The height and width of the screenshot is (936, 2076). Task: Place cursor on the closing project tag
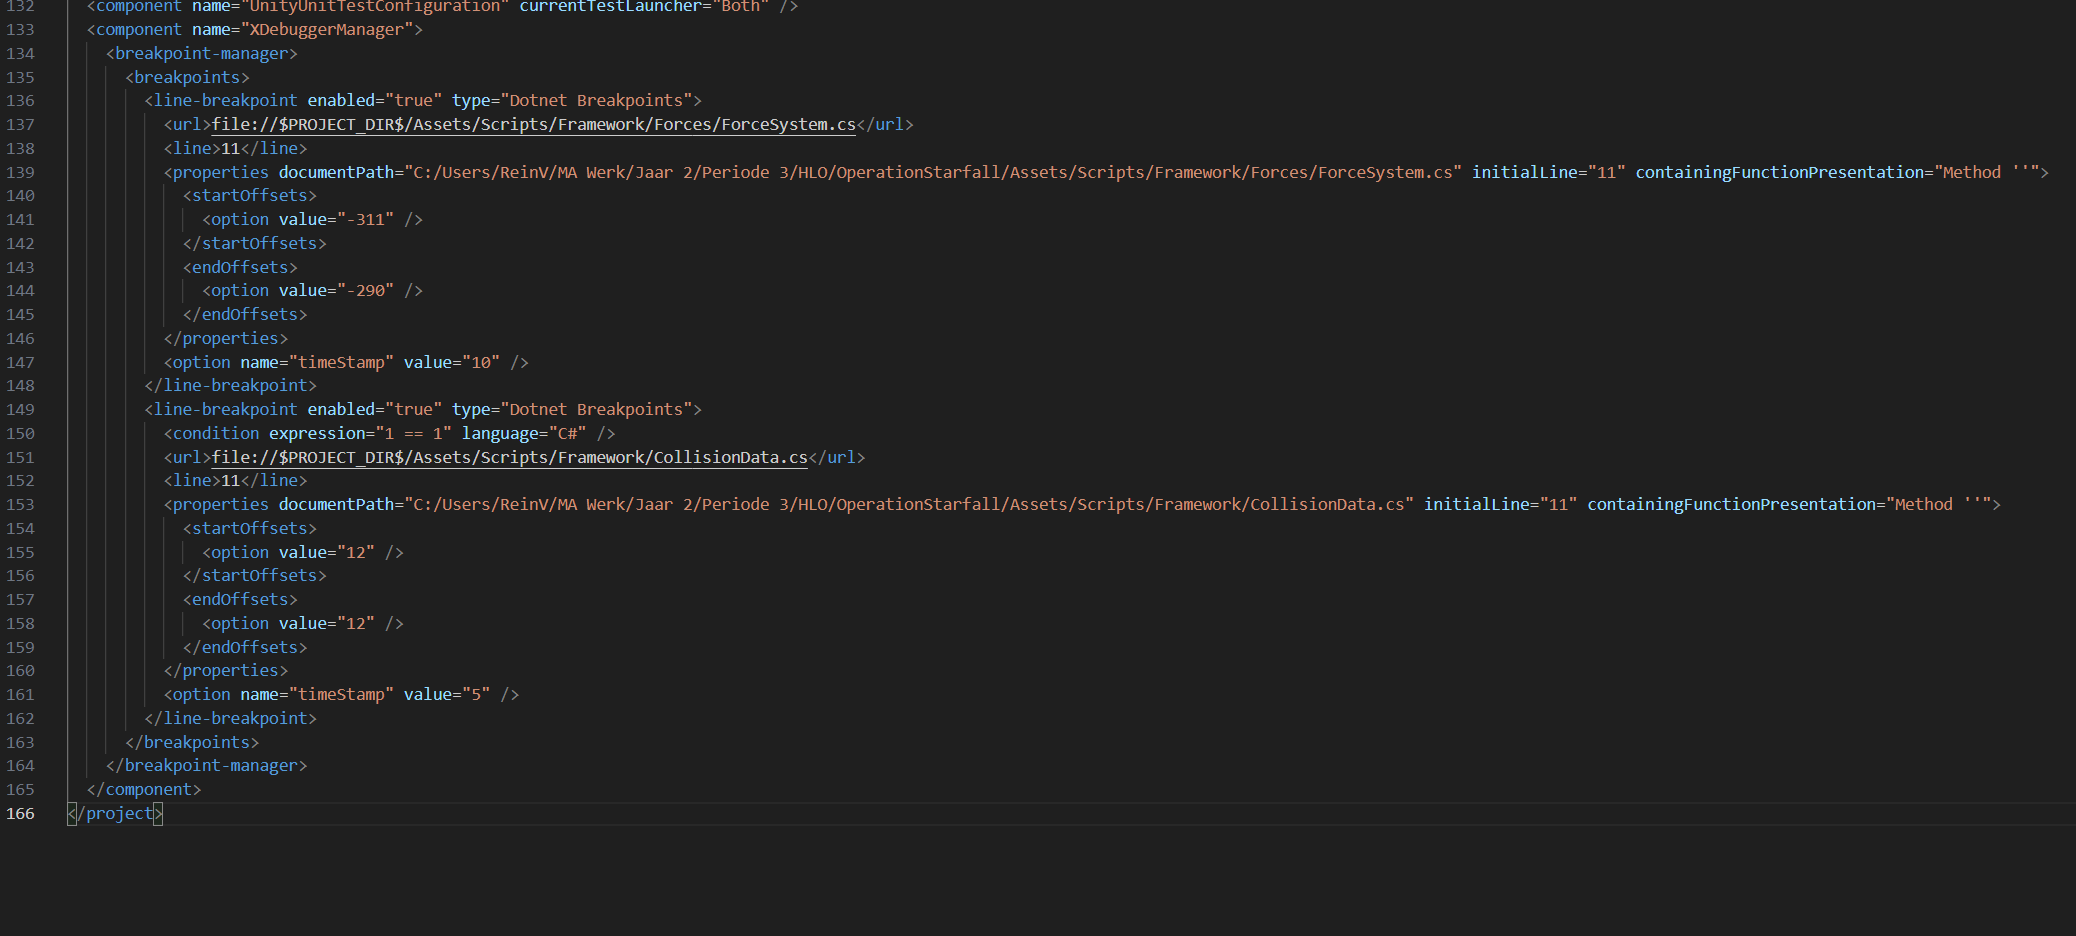click(115, 814)
